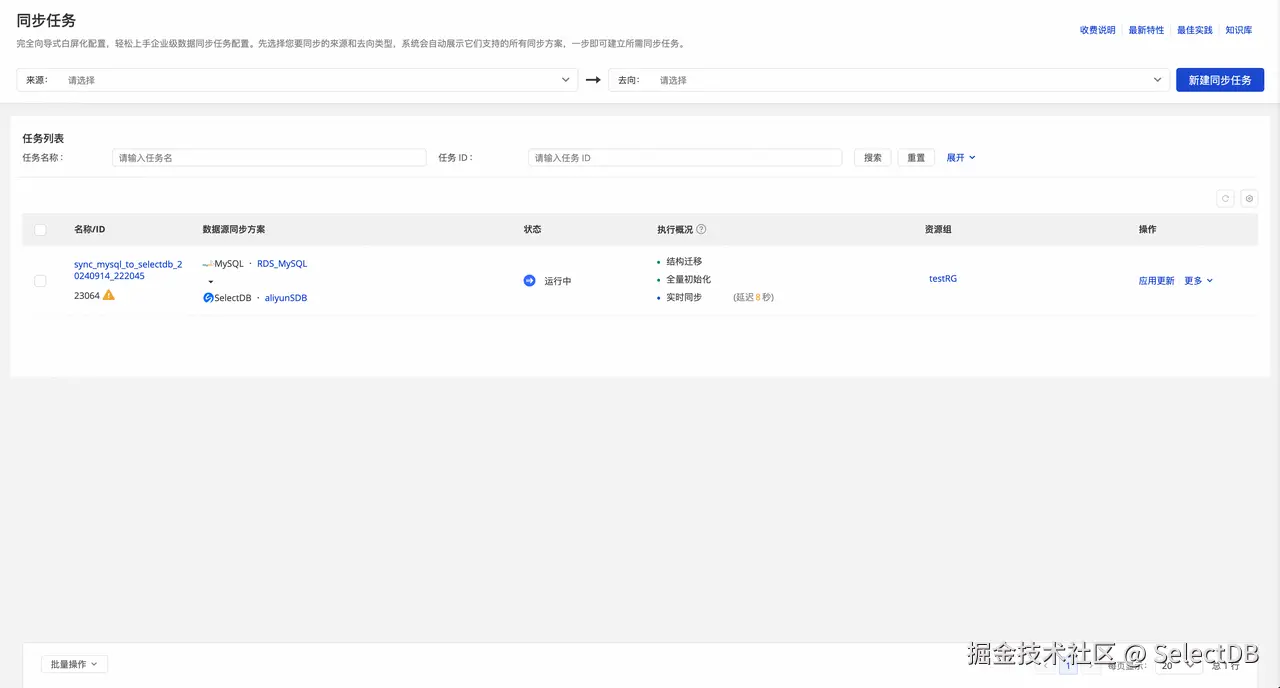Click the arrow between source and destination selectors
Image resolution: width=1280 pixels, height=688 pixels.
click(593, 80)
